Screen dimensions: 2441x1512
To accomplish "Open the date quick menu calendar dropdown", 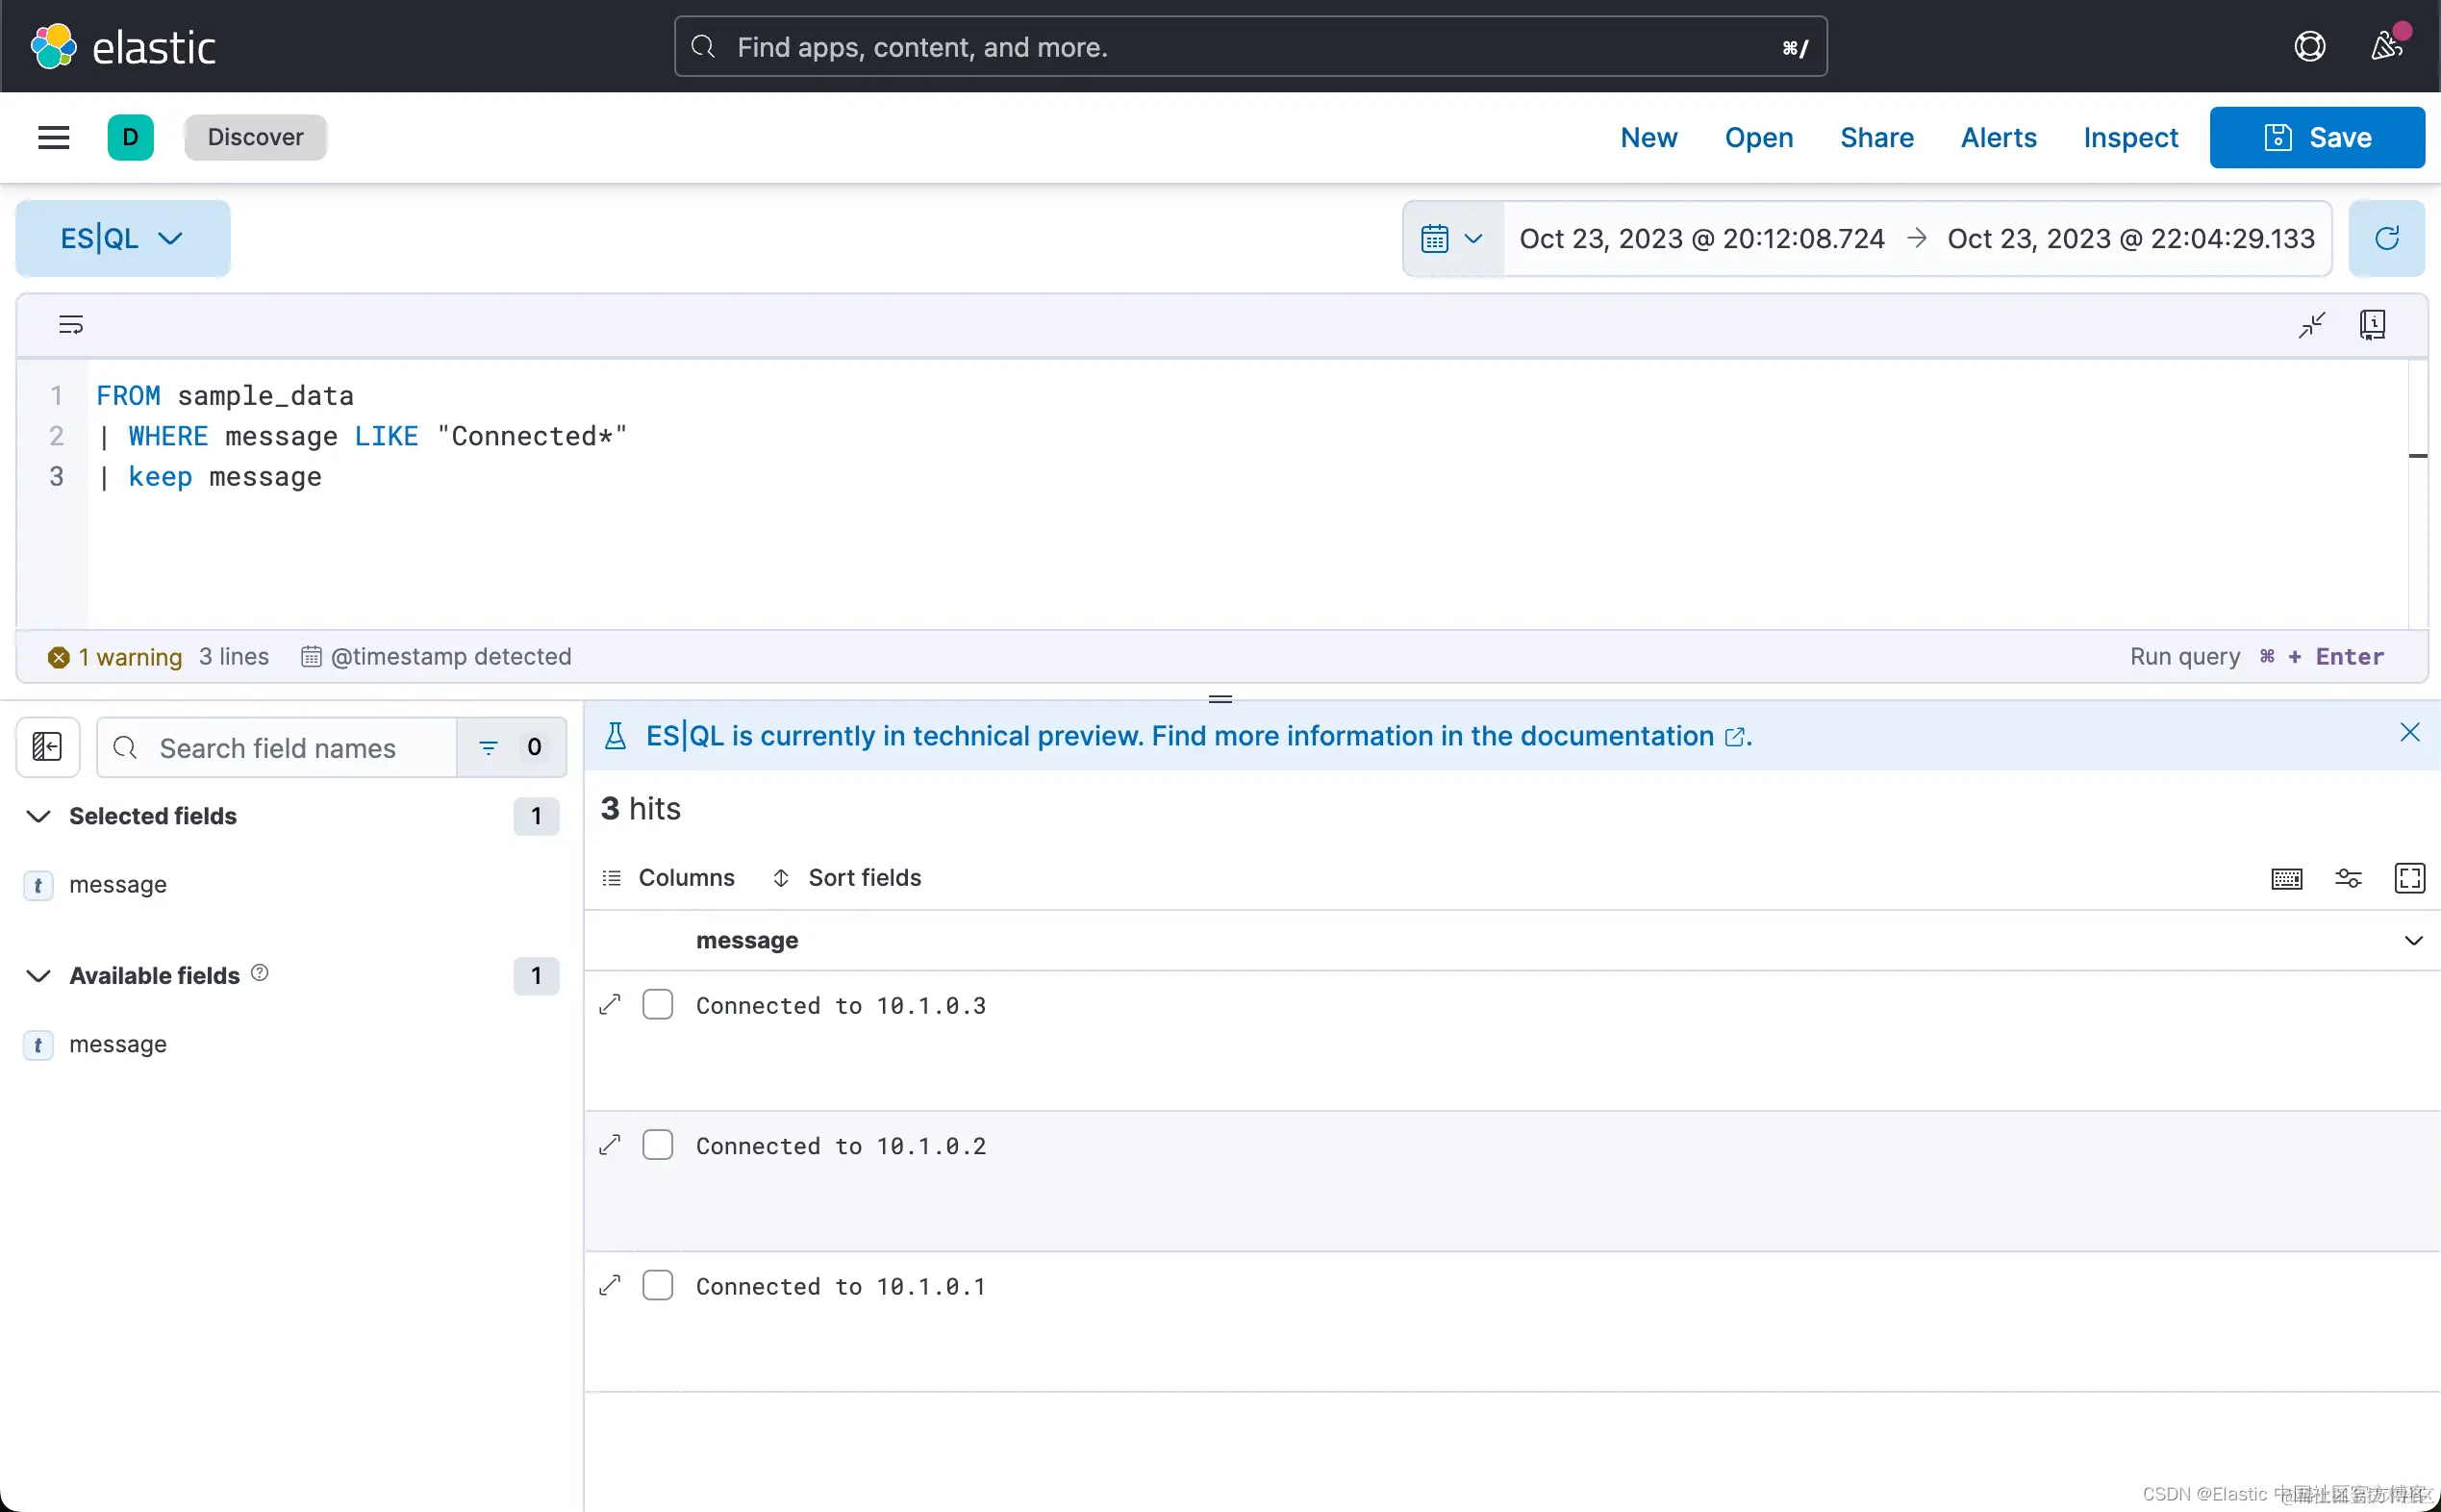I will click(x=1452, y=238).
